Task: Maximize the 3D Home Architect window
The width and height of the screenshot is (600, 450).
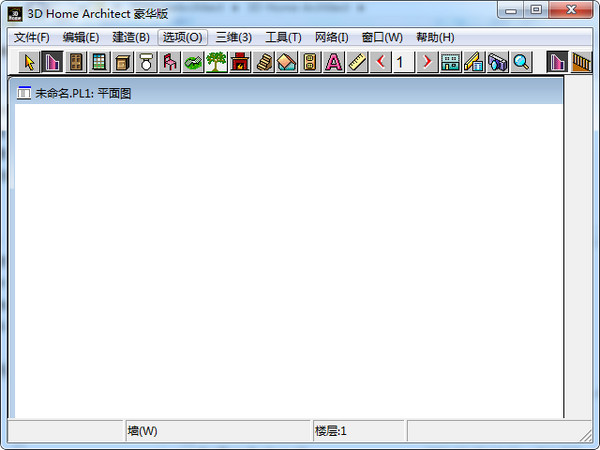Action: tap(536, 10)
